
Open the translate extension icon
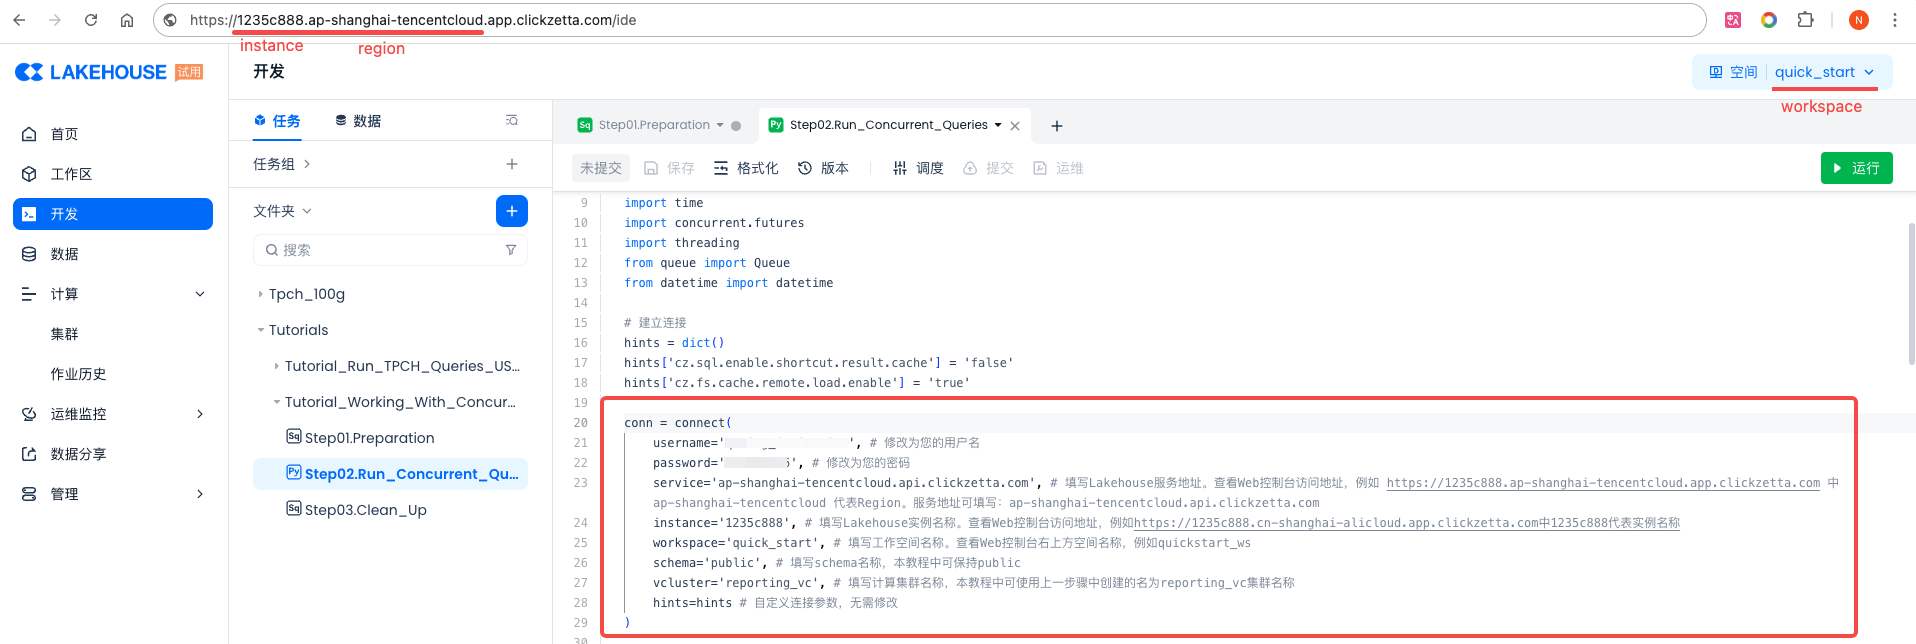[x=1733, y=20]
